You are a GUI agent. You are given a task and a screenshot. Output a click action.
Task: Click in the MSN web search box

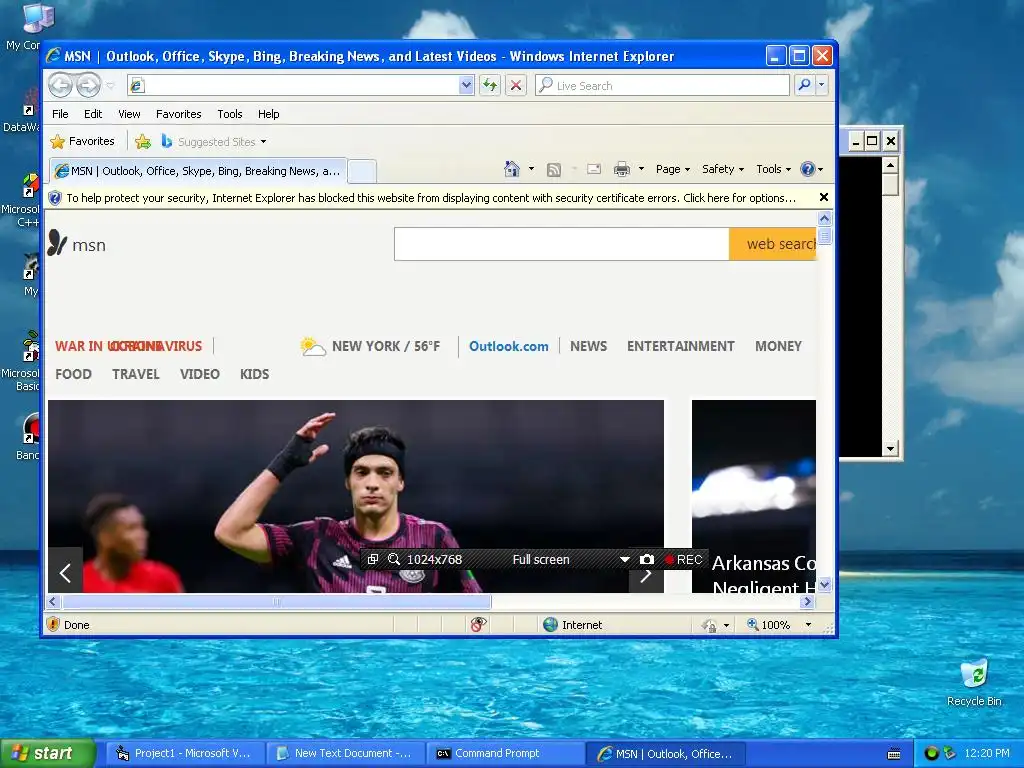(x=562, y=244)
